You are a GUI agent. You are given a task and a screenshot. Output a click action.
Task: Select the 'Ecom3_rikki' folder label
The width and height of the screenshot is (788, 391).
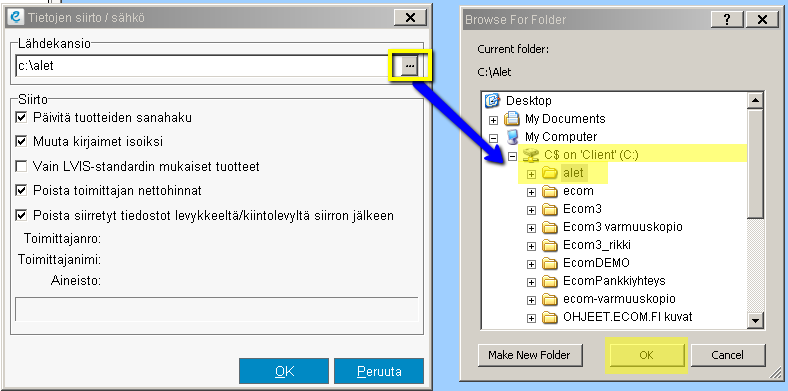point(597,245)
